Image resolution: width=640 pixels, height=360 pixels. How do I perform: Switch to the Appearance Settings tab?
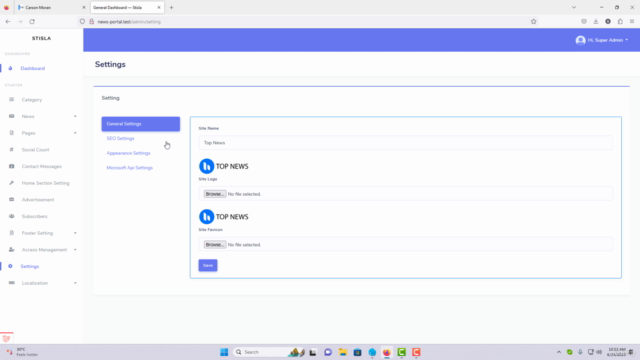coord(129,153)
